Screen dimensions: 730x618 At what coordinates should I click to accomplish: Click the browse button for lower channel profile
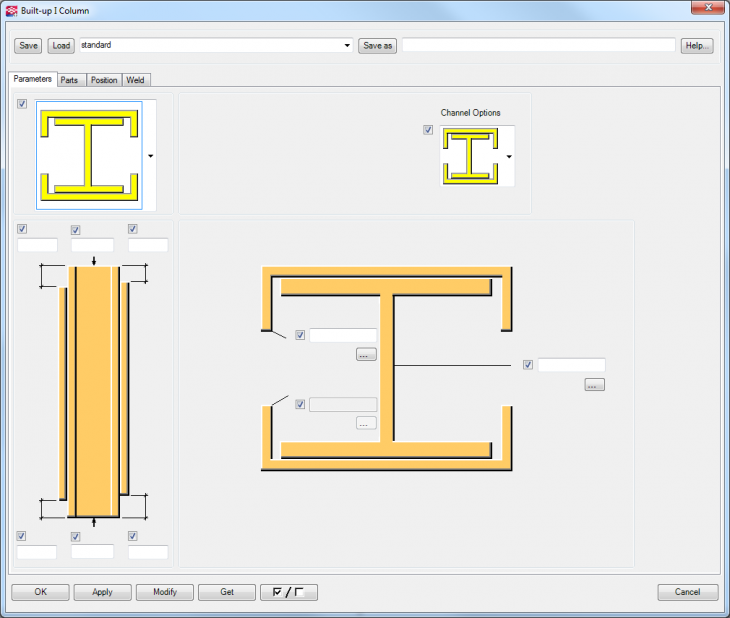click(x=365, y=423)
